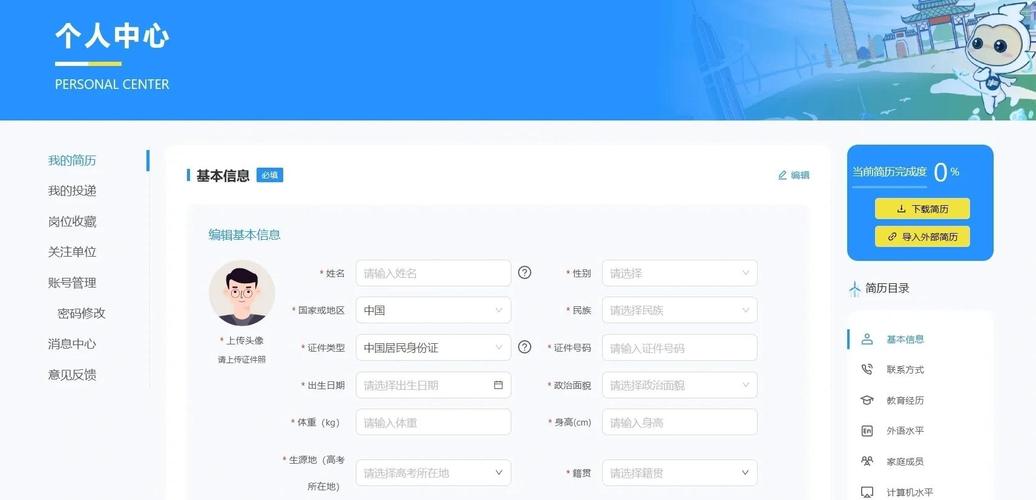
Task: Open 意见反馈 in the sidebar
Action: click(72, 375)
